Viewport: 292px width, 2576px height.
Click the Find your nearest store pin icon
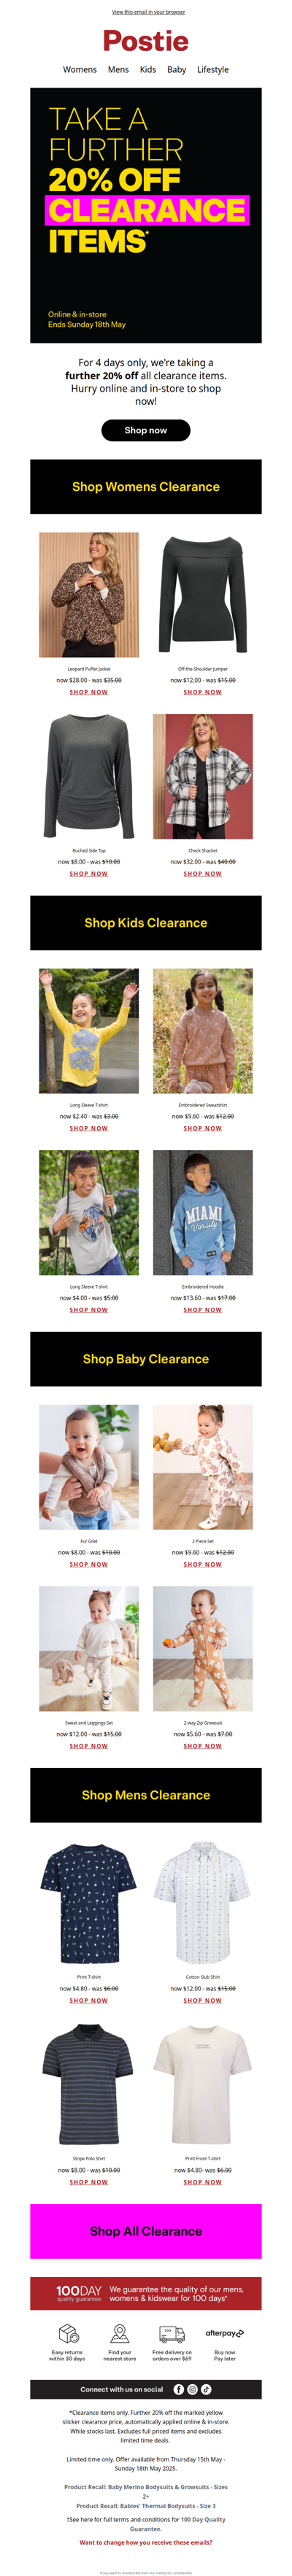point(120,2333)
